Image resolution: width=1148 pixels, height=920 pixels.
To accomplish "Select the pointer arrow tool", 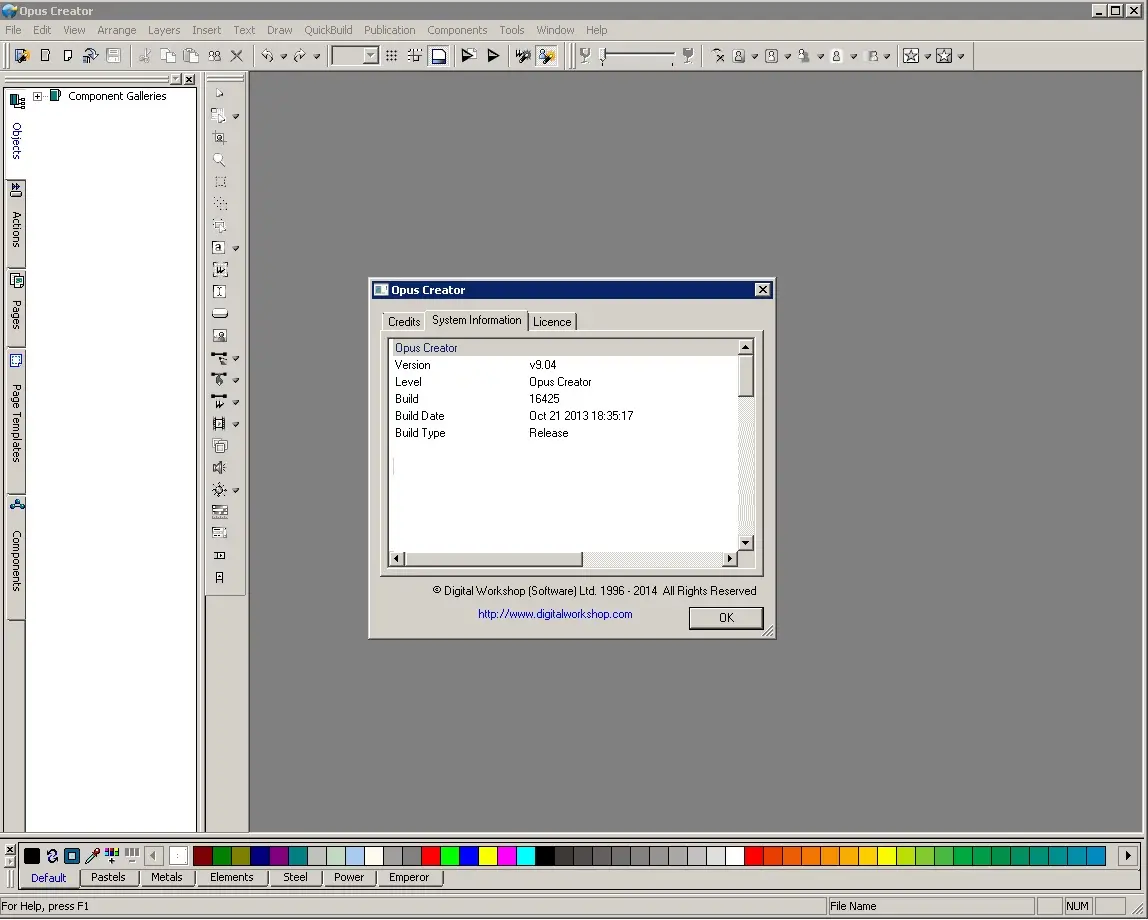I will click(219, 94).
